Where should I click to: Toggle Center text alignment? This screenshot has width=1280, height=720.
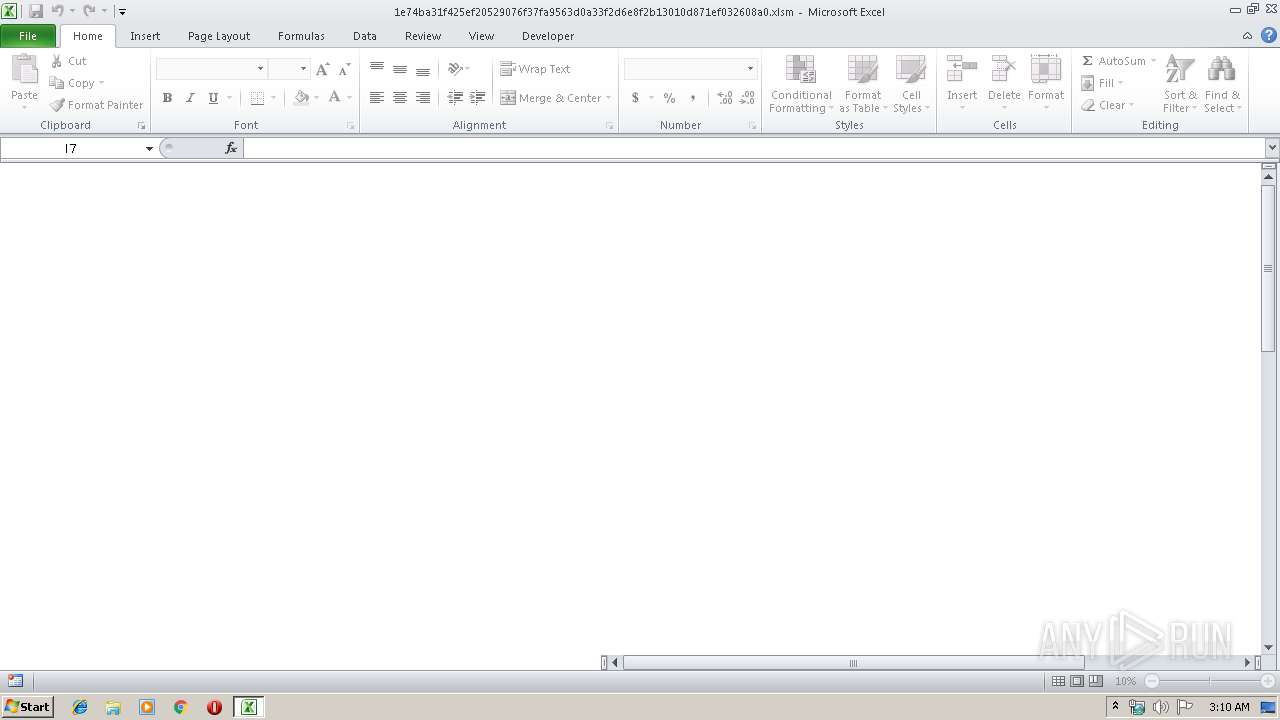[x=400, y=98]
